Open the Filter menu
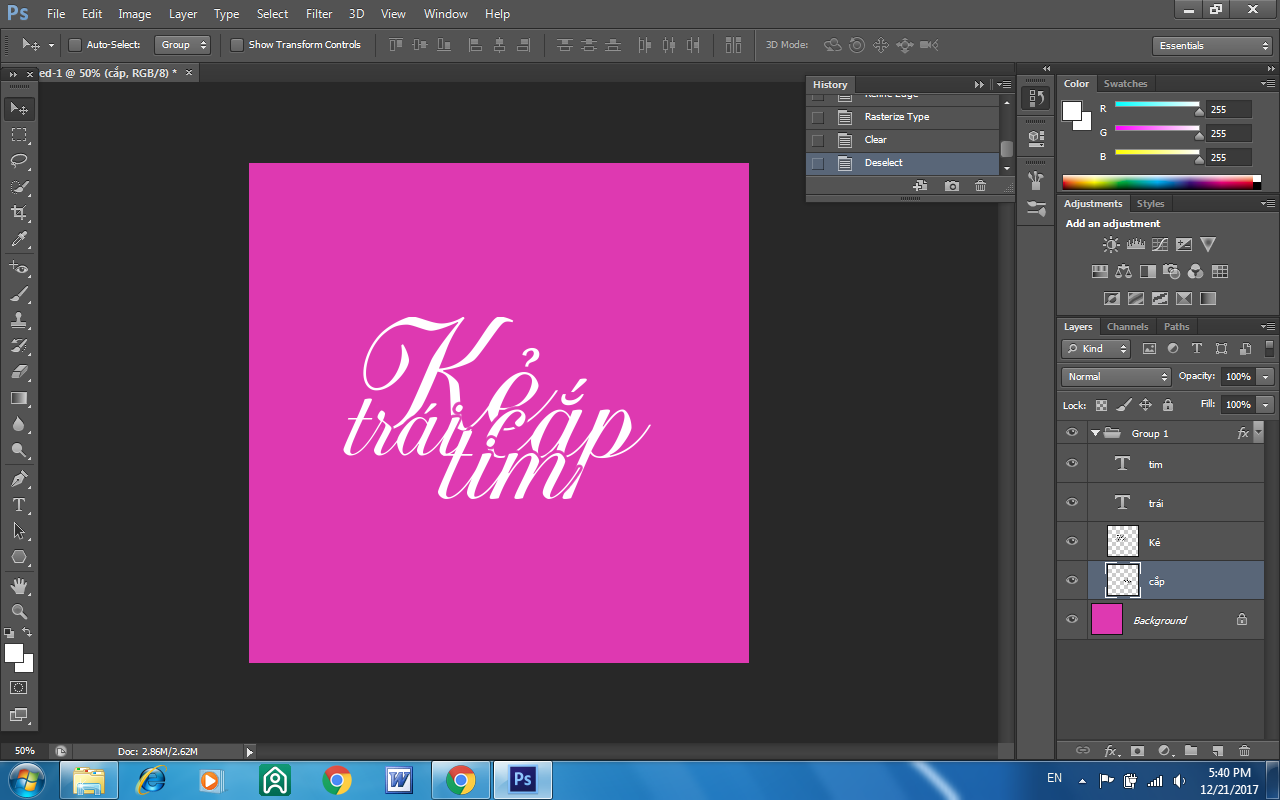1280x800 pixels. tap(319, 14)
